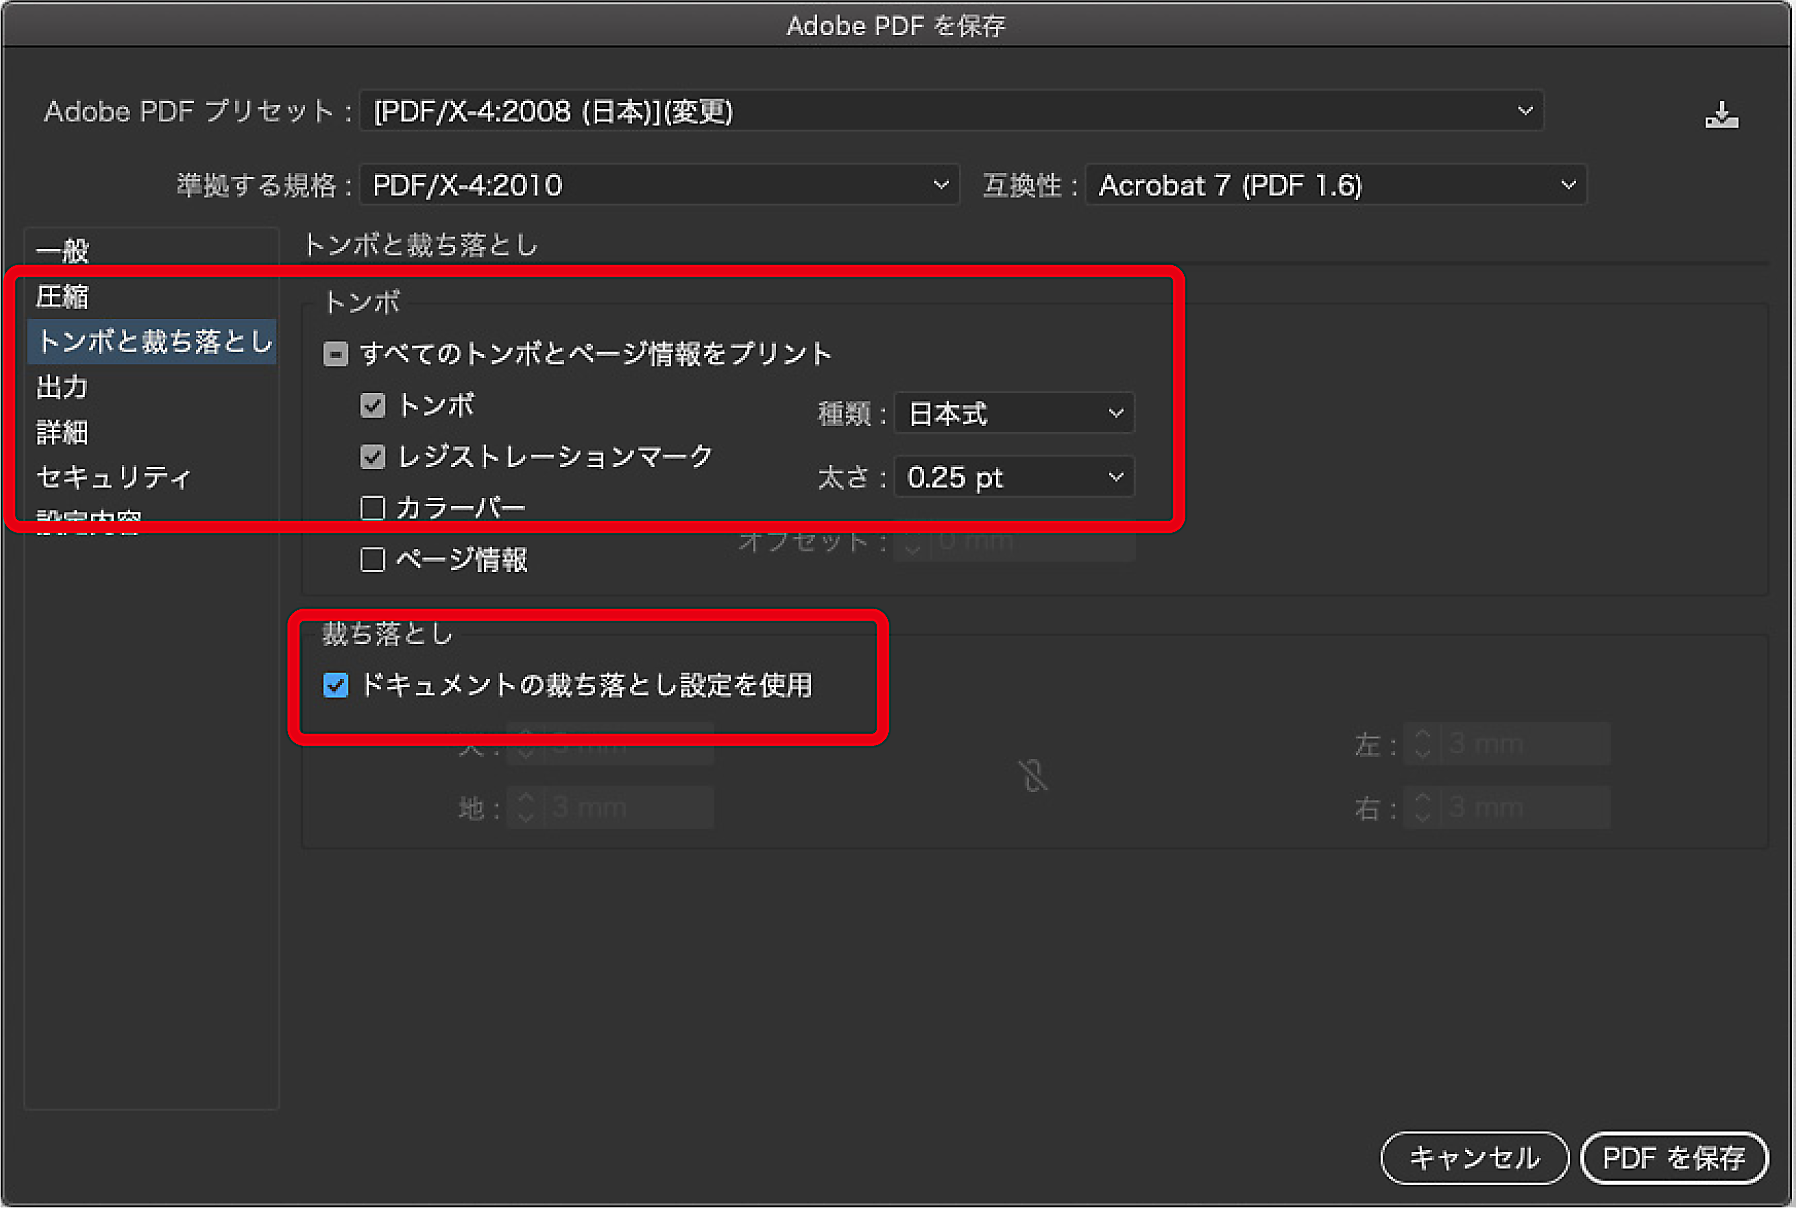
Task: Select the 詳細 sidebar item
Action: (63, 432)
